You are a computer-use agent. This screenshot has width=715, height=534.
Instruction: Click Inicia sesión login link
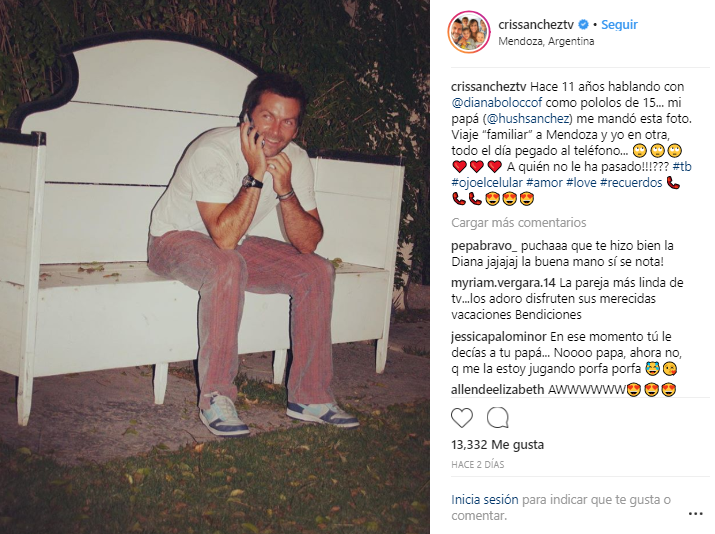click(485, 500)
